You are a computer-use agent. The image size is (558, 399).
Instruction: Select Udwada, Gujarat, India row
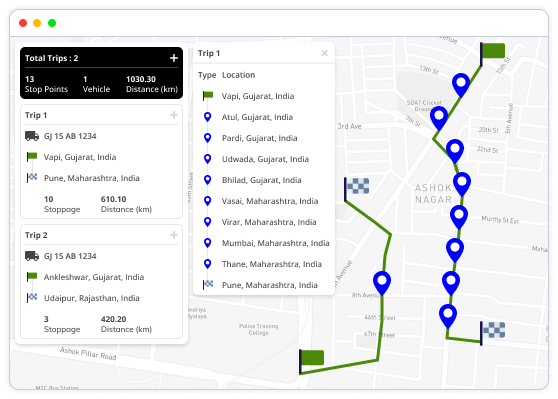tap(265, 159)
